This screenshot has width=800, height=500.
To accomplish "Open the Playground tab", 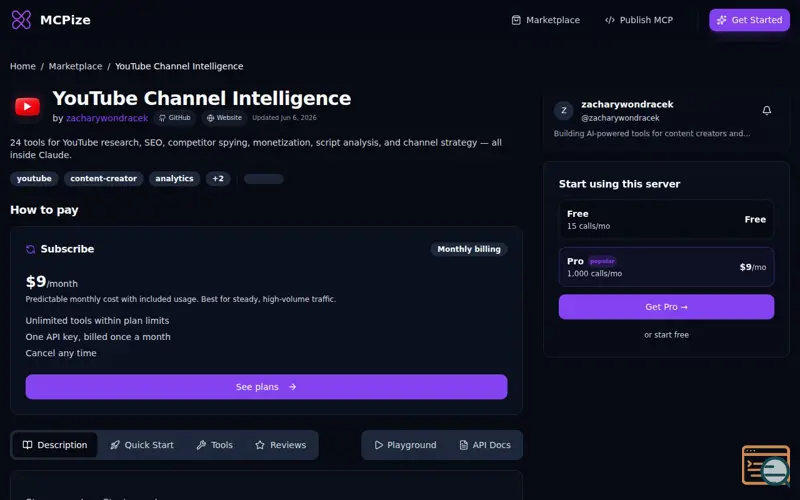I will tap(405, 445).
